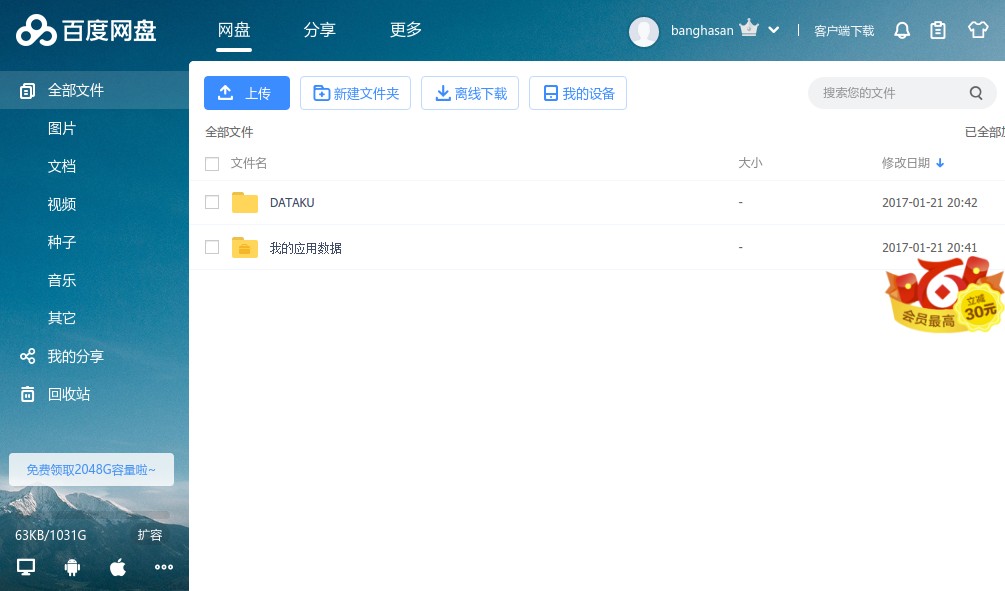Click the crown icon next to banghasan
1005x591 pixels.
[748, 27]
